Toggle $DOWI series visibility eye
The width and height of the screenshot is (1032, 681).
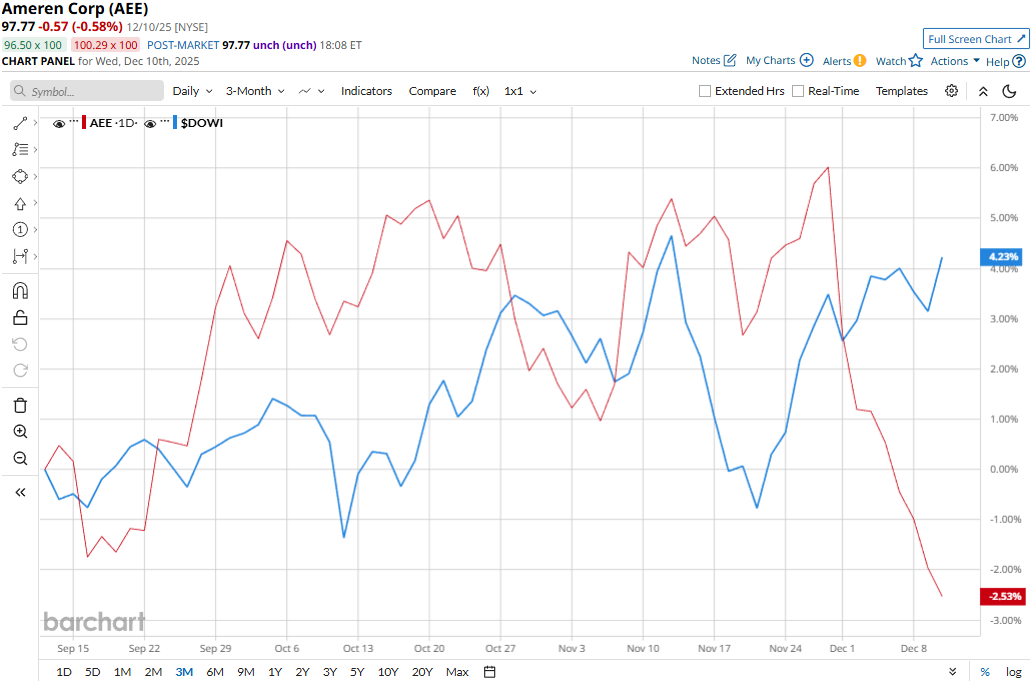coord(150,123)
